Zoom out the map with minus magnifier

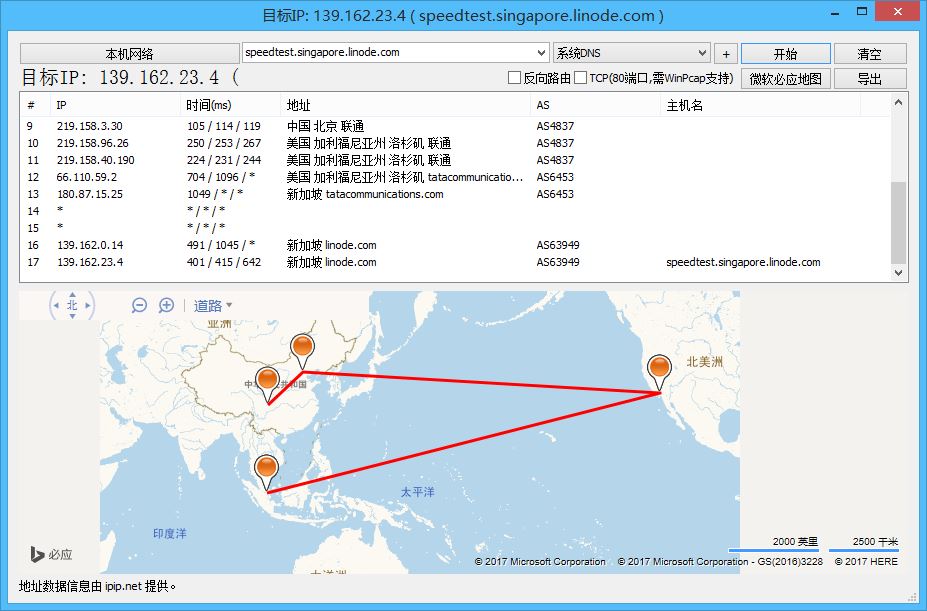coord(140,306)
